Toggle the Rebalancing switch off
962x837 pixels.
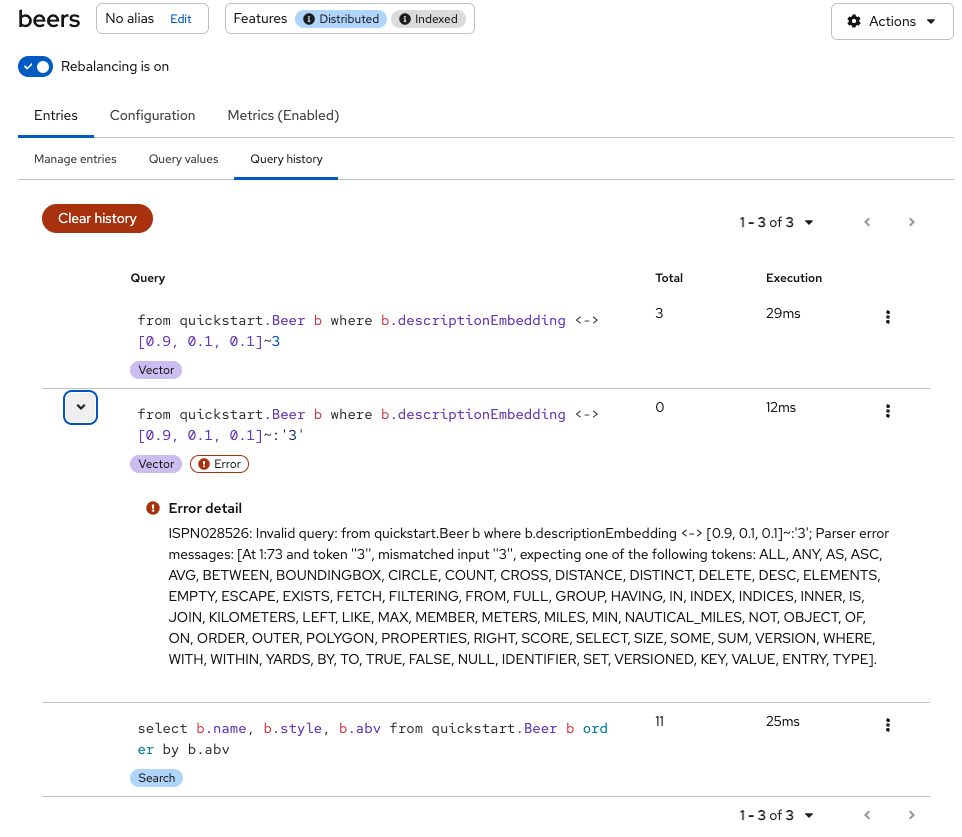tap(36, 66)
